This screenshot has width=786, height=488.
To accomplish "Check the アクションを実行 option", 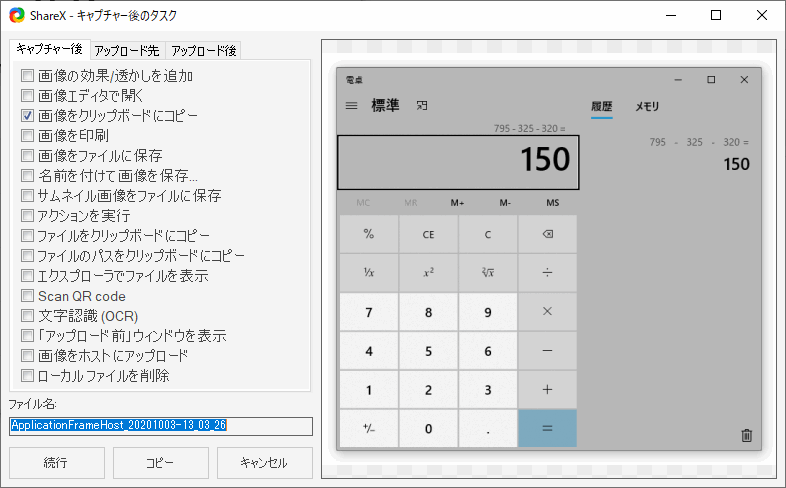I will 28,216.
